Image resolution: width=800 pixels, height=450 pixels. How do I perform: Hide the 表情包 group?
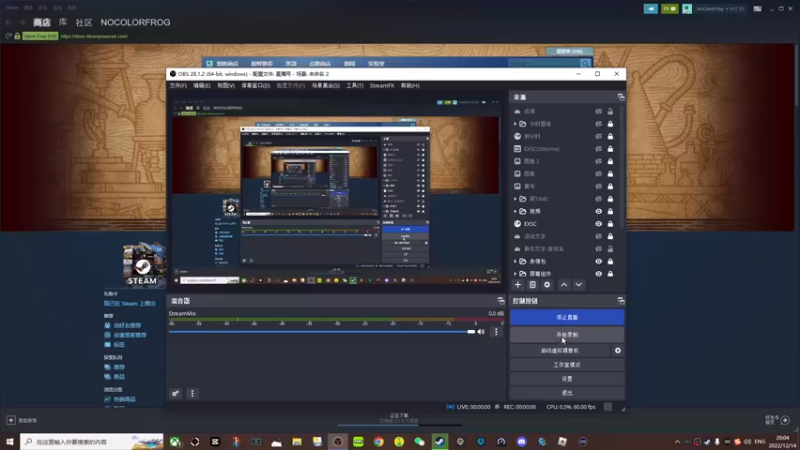[598, 261]
